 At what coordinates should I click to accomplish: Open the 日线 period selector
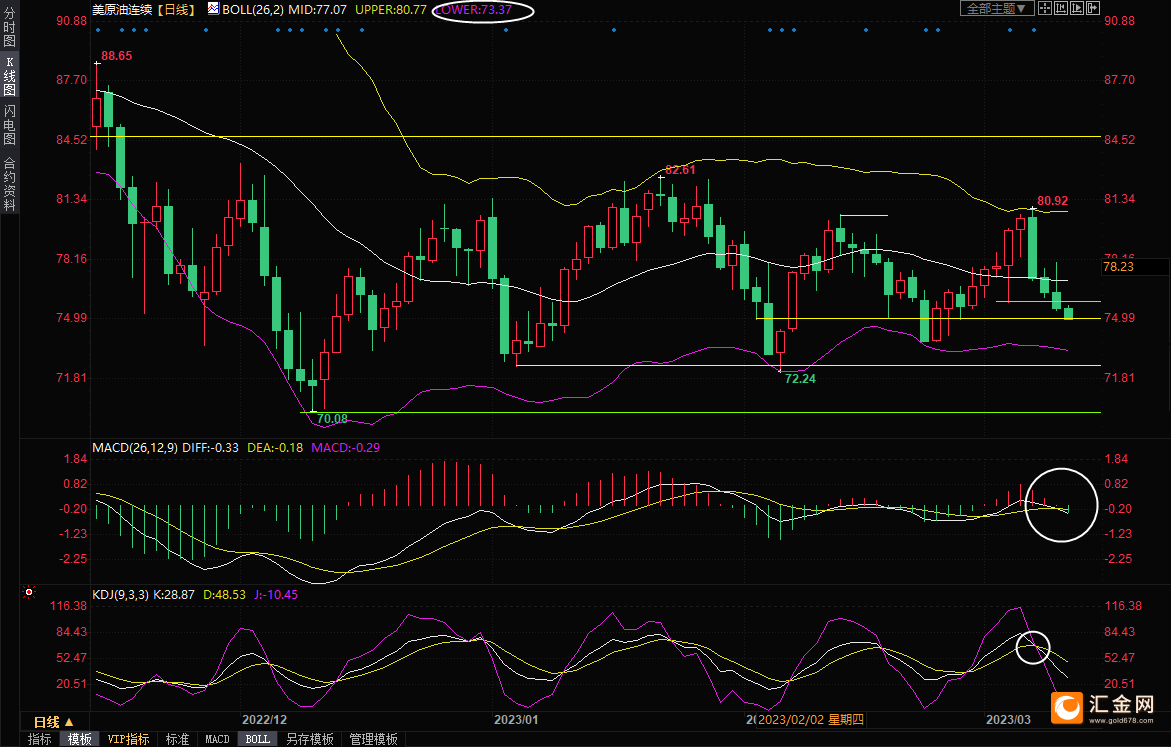click(x=54, y=722)
